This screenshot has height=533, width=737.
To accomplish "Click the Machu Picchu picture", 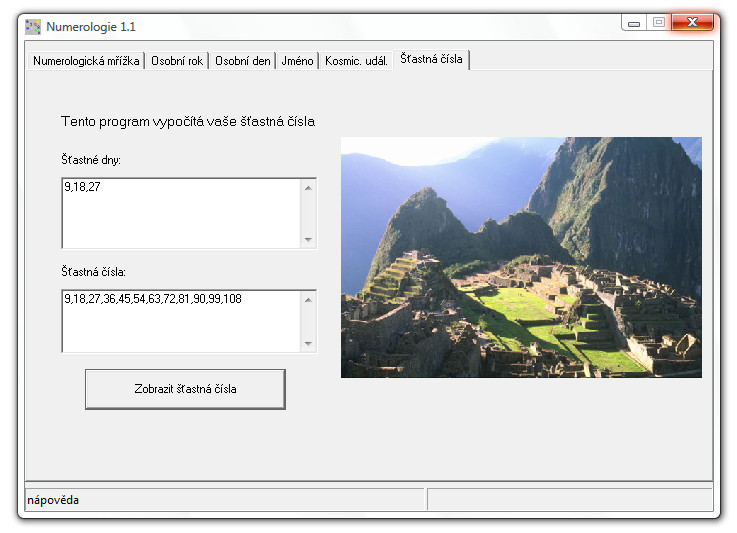I will pyautogui.click(x=521, y=257).
